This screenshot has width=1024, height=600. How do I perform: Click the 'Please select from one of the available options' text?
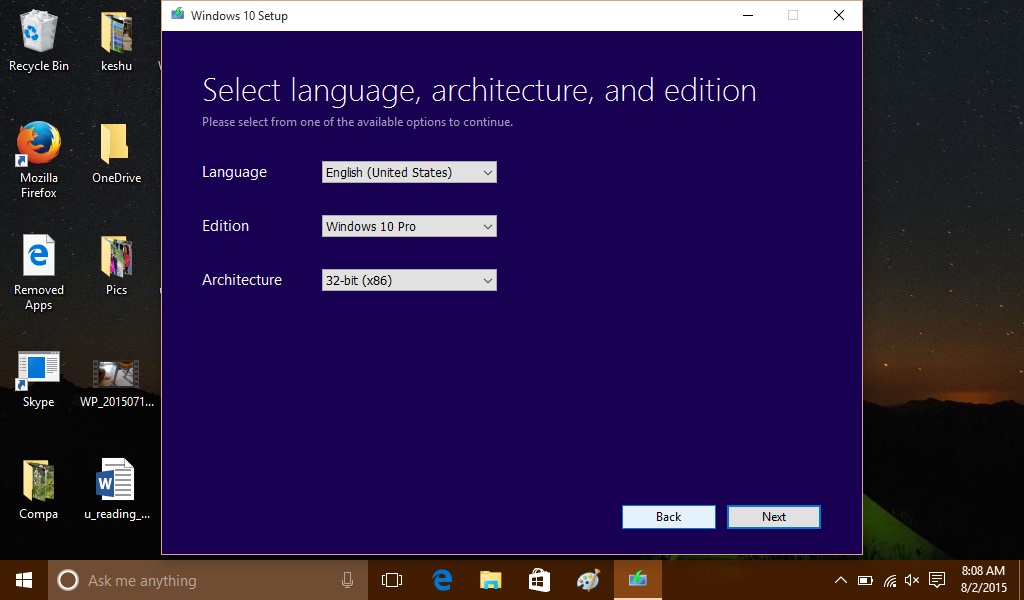(x=357, y=122)
